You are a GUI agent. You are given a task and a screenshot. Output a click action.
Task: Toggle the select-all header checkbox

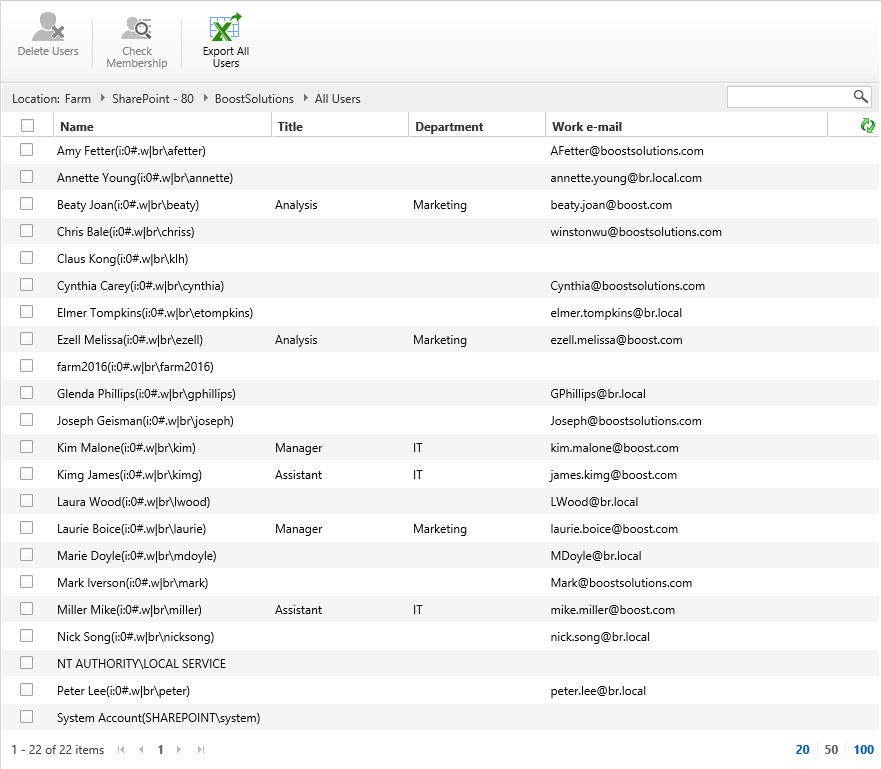pyautogui.click(x=27, y=126)
